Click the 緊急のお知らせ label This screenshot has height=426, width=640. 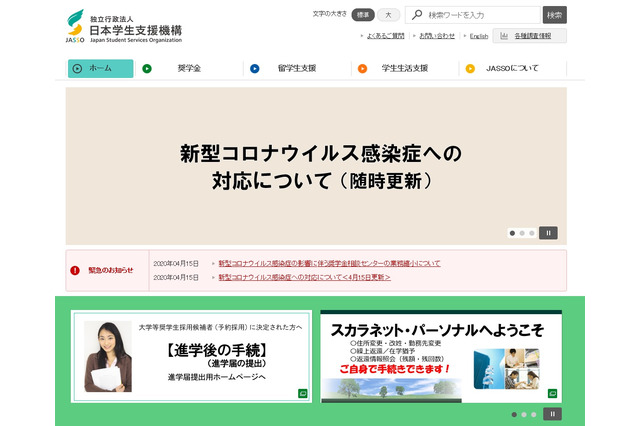(111, 270)
